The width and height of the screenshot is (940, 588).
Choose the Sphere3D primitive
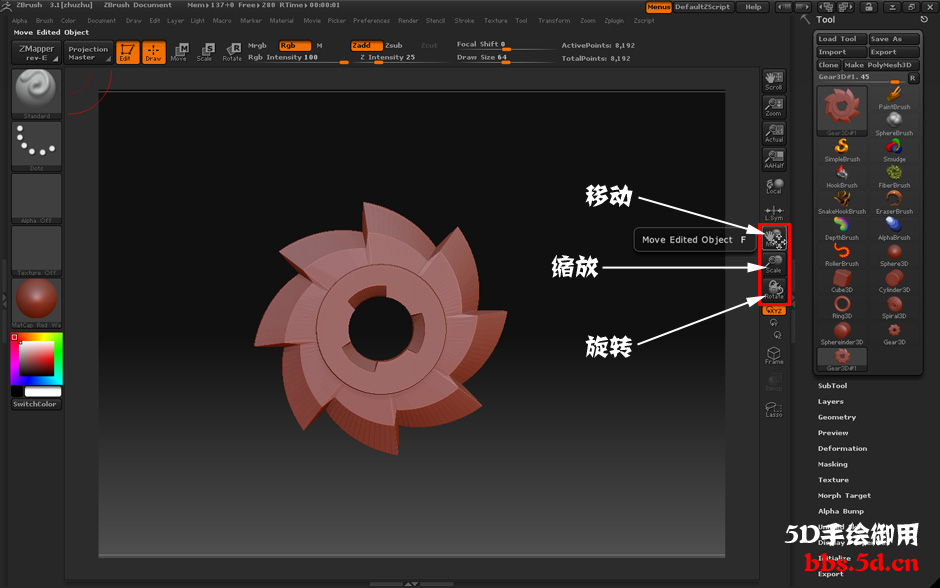(x=894, y=255)
